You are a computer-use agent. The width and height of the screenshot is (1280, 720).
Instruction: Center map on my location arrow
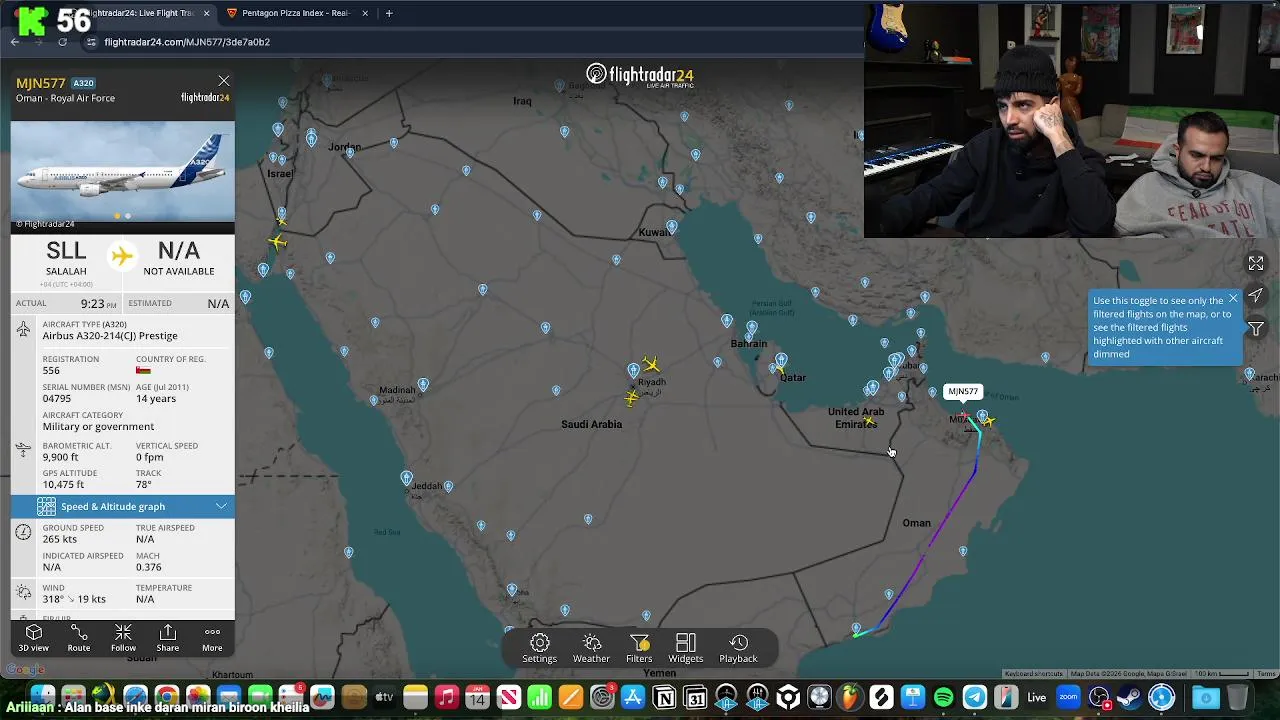tap(1256, 296)
